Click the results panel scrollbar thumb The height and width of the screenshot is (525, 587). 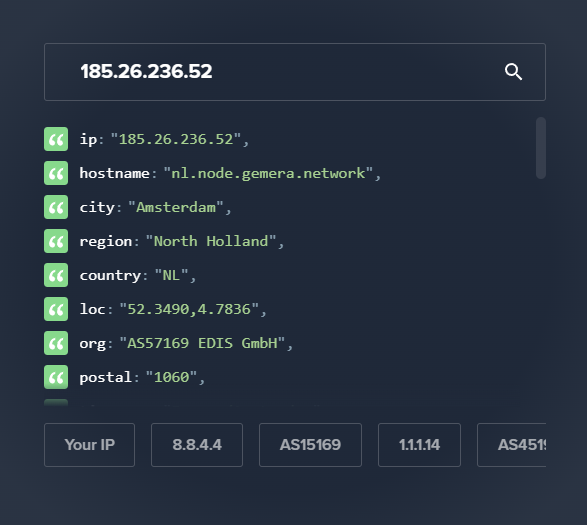click(x=541, y=148)
